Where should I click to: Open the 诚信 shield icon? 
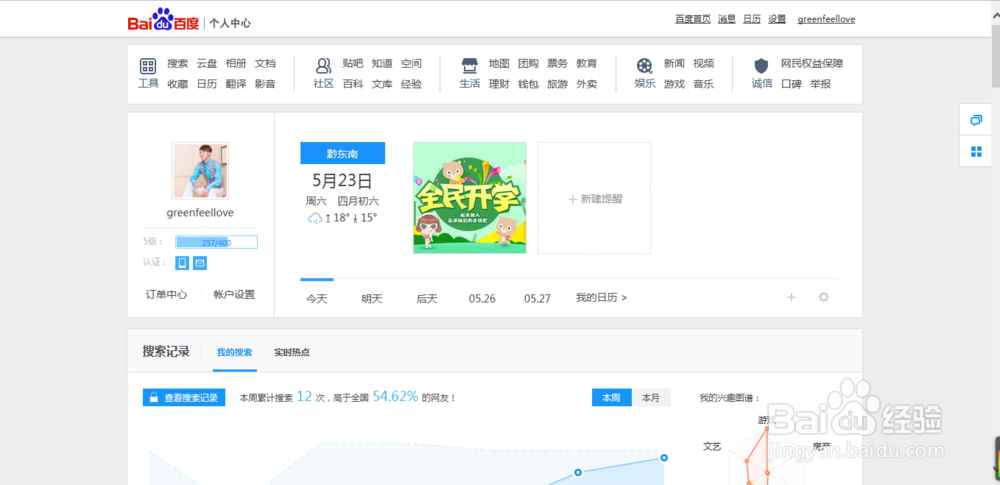pos(761,66)
